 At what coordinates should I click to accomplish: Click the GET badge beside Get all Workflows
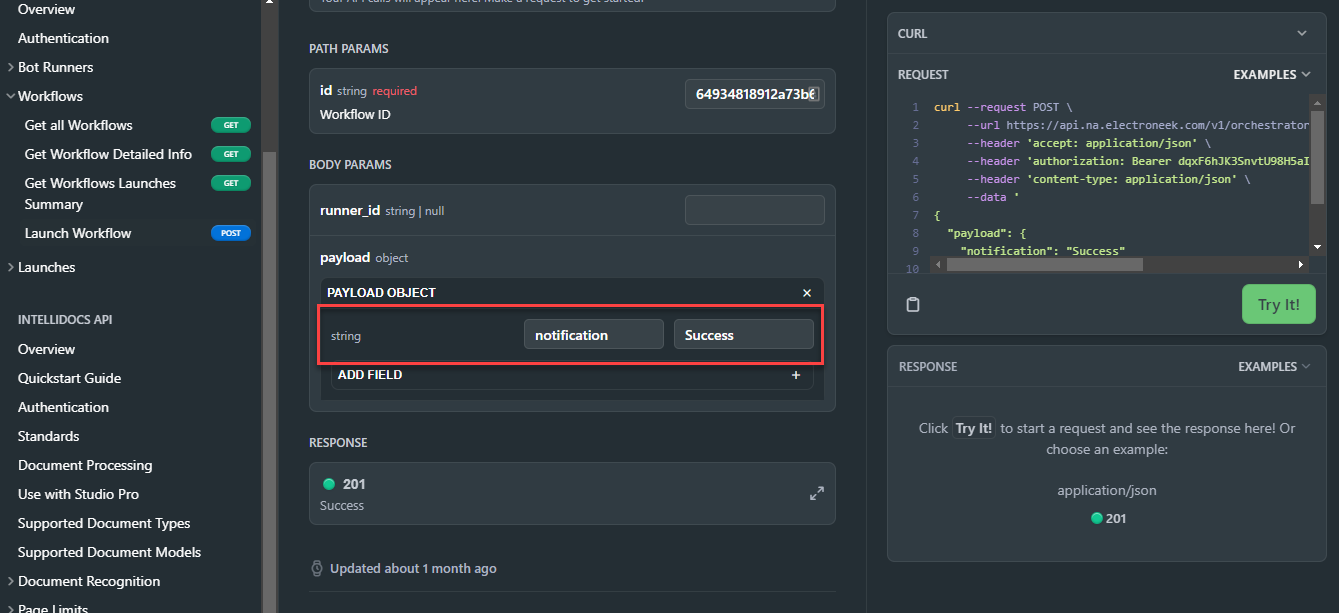click(x=231, y=125)
